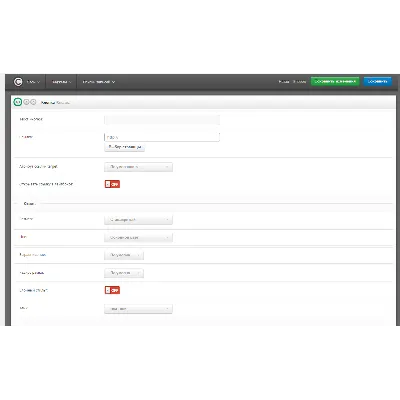The width and height of the screenshot is (400, 400).
Task: Select the third grey step circle
Action: pos(33,102)
